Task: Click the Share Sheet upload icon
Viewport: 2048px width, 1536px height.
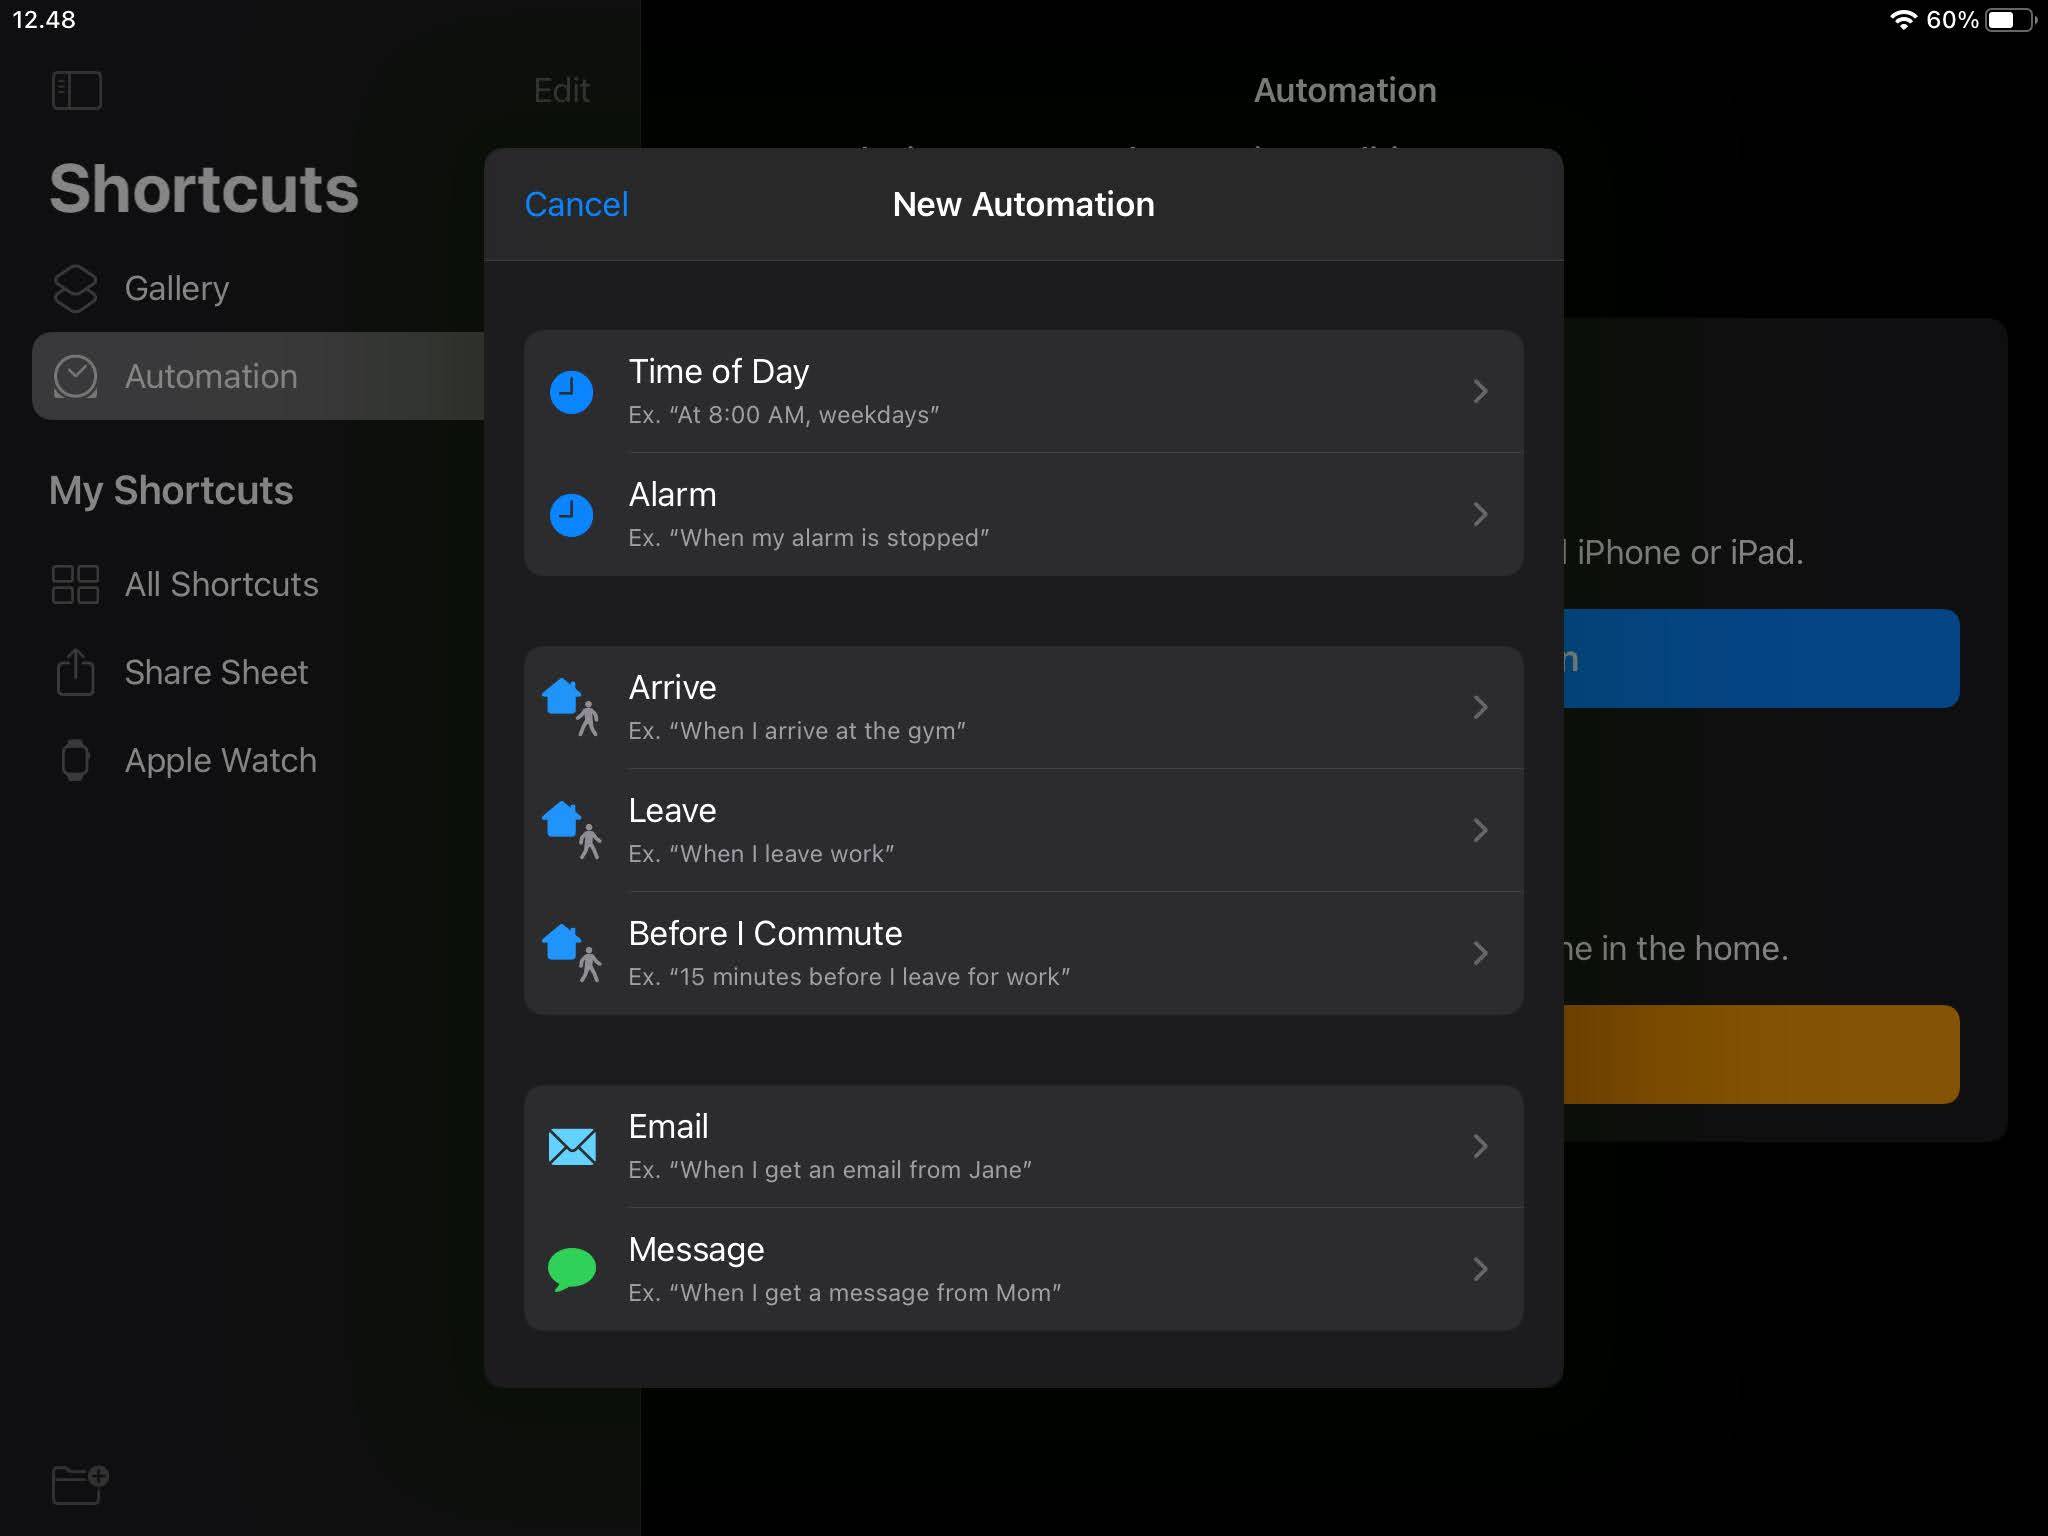Action: coord(75,672)
